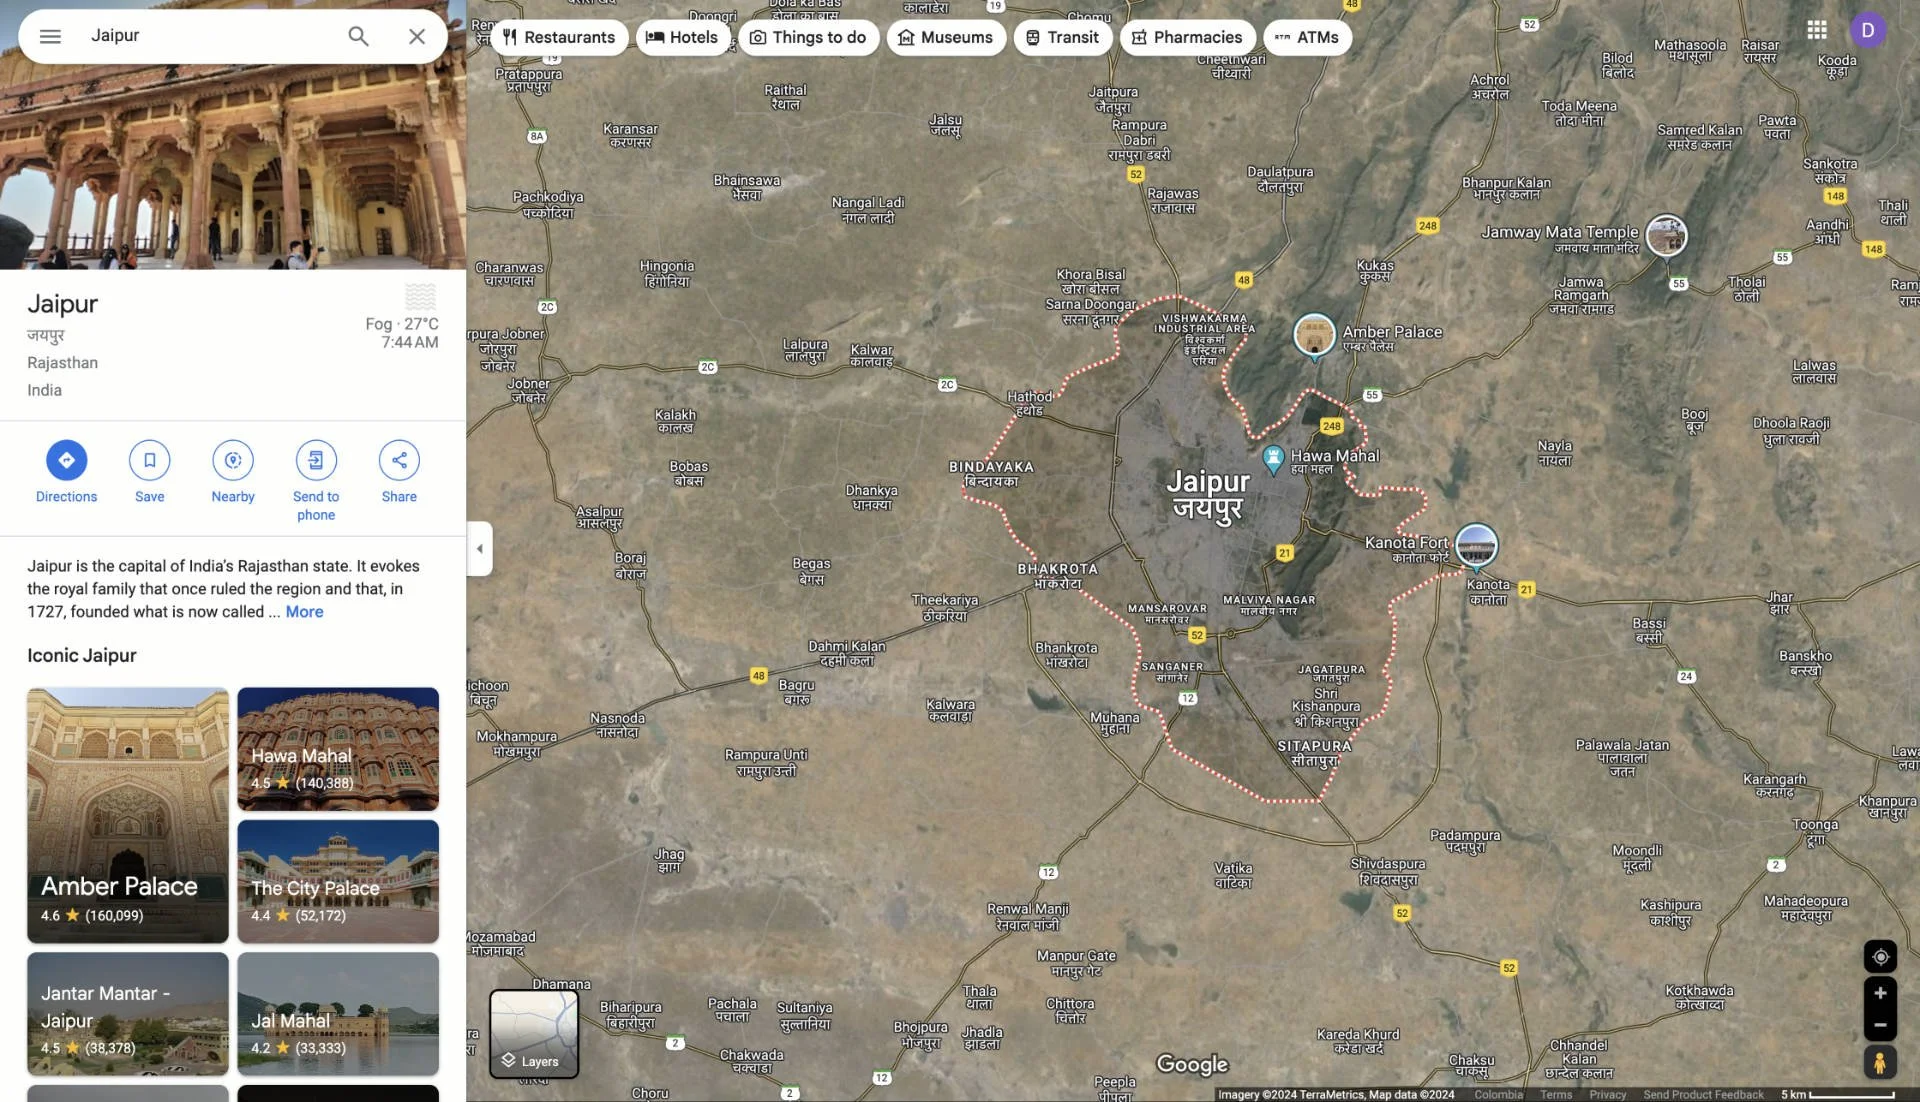Click Jaipur city label on map
Screen dimensions: 1920x1102
pos(1208,495)
